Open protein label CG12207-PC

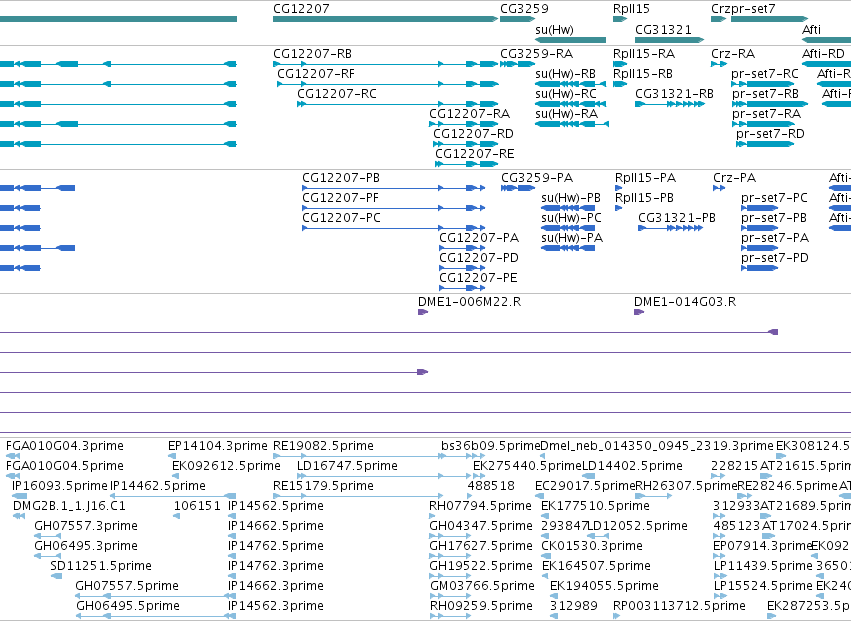pyautogui.click(x=341, y=218)
